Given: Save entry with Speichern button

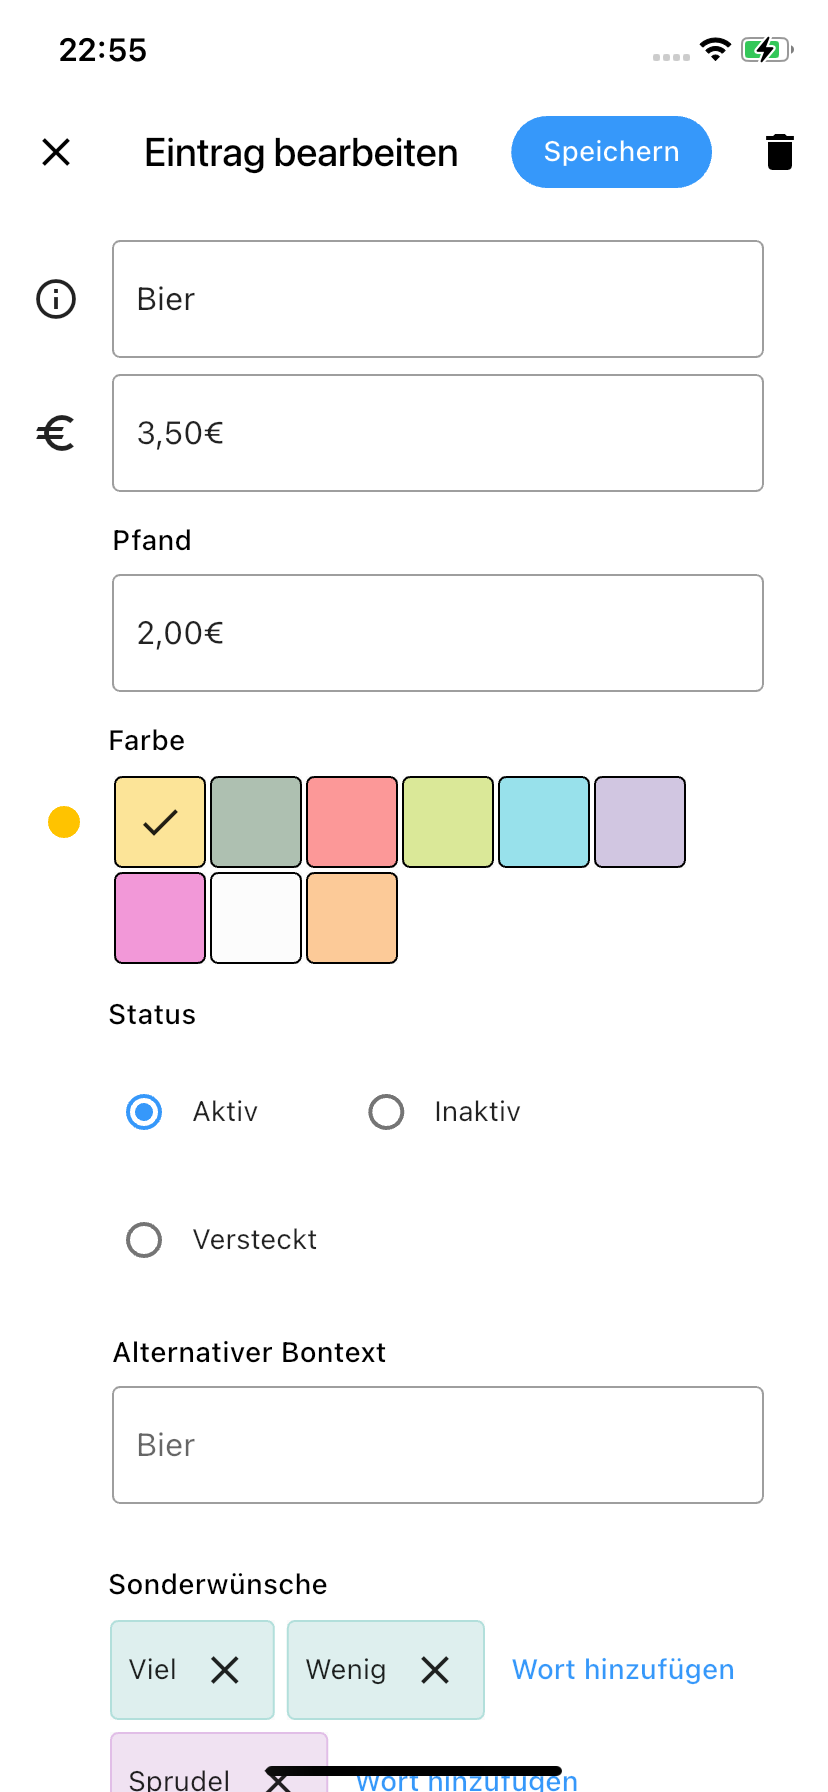Looking at the screenshot, I should 611,152.
